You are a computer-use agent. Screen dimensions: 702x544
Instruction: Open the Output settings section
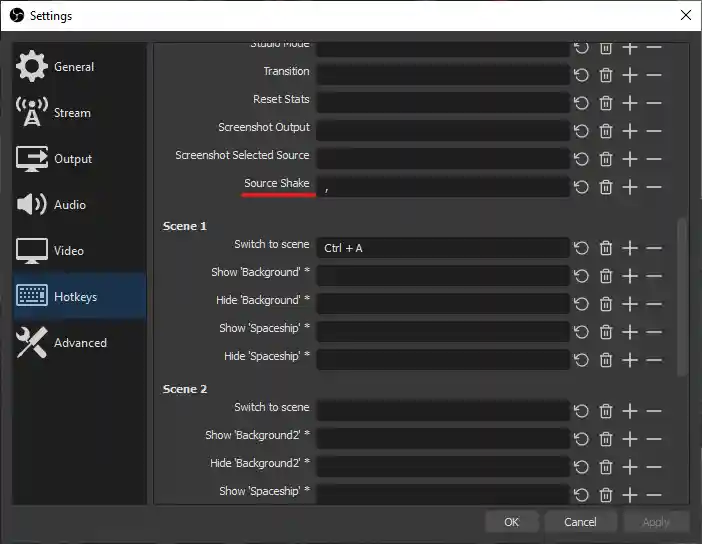[79, 159]
